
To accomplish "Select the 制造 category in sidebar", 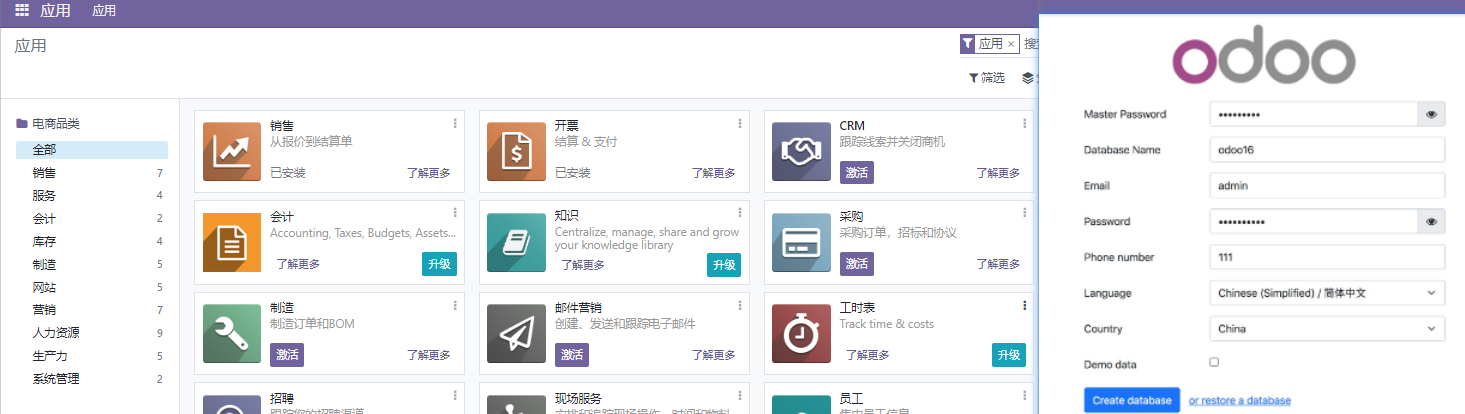I will pyautogui.click(x=92, y=264).
